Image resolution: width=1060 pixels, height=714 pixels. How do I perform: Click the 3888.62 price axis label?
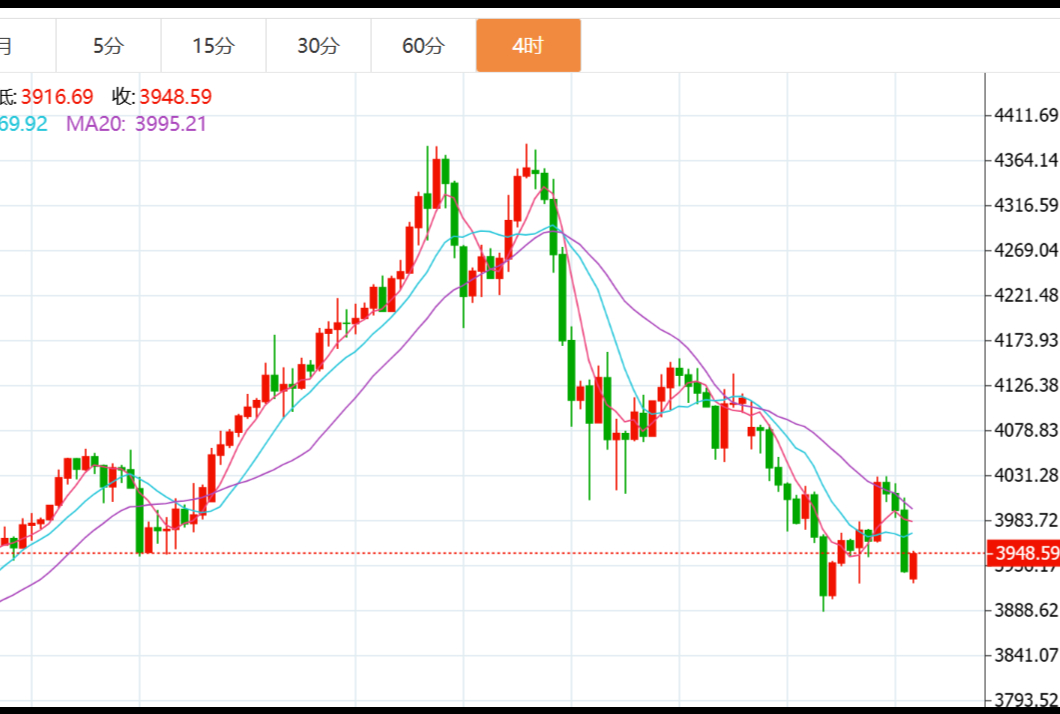click(1026, 610)
